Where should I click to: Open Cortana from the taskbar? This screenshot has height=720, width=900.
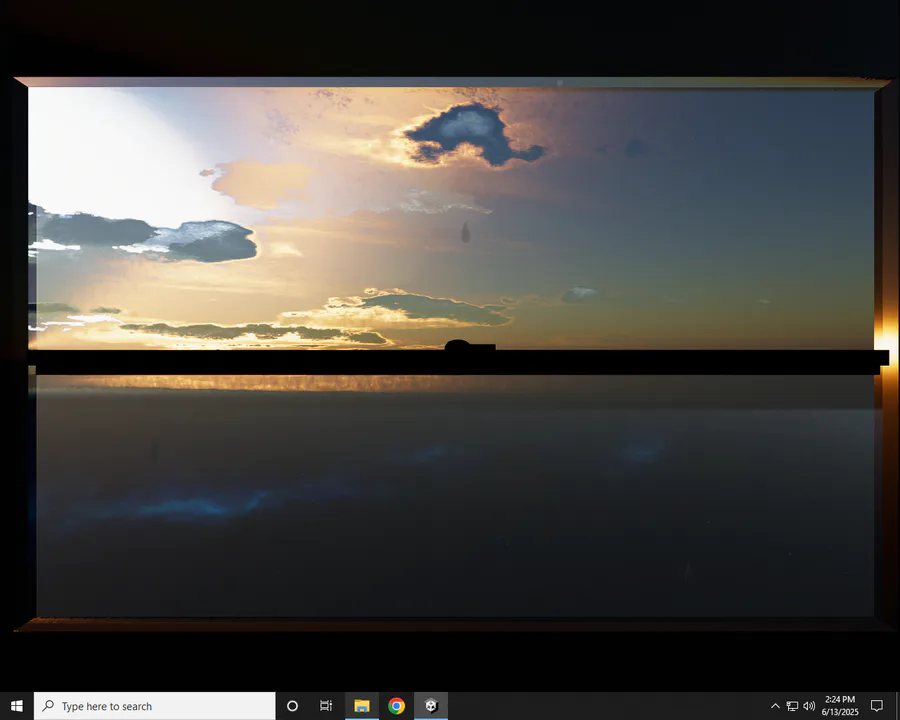[x=292, y=706]
